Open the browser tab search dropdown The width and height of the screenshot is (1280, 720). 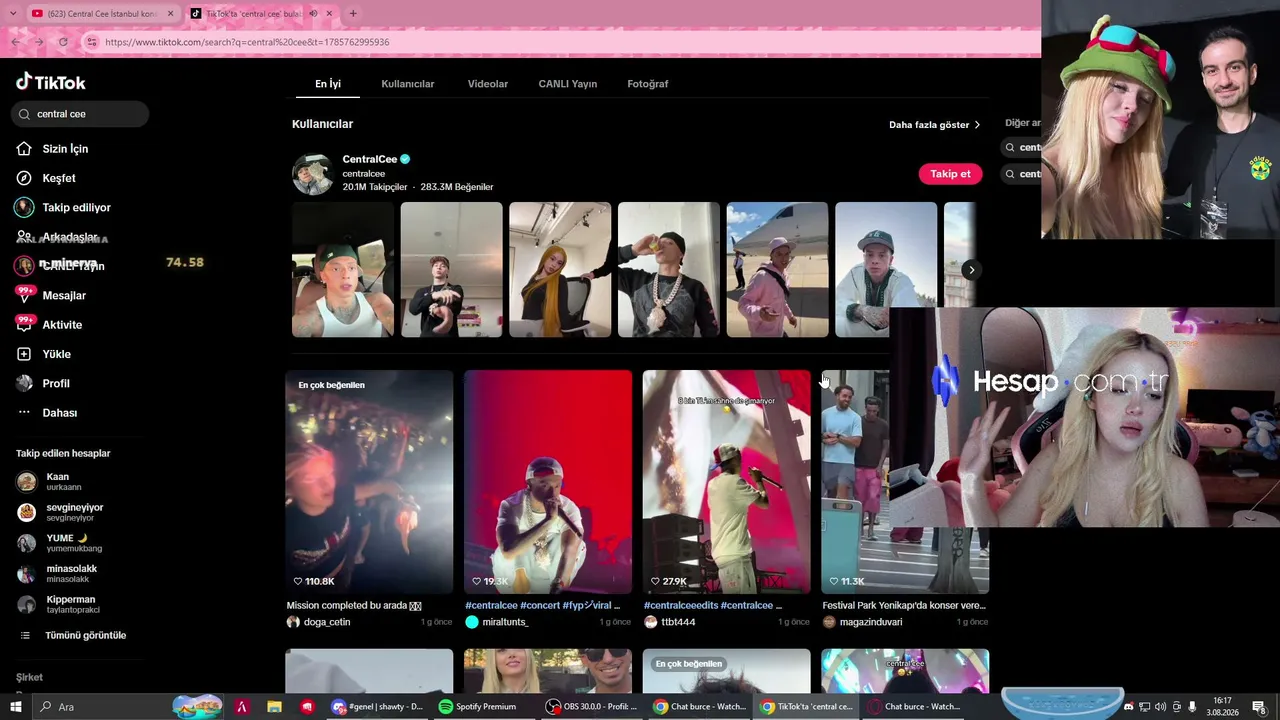coord(15,13)
